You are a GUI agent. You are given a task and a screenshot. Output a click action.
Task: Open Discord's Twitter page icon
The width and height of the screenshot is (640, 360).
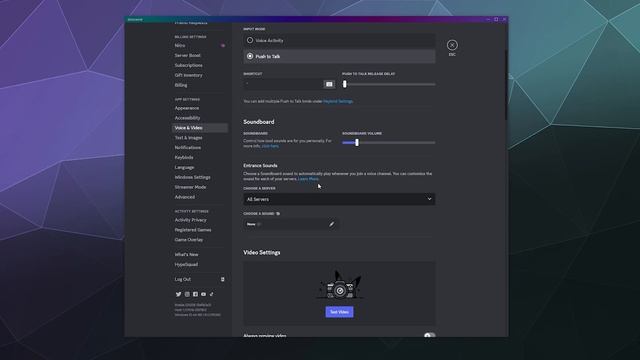(x=178, y=294)
